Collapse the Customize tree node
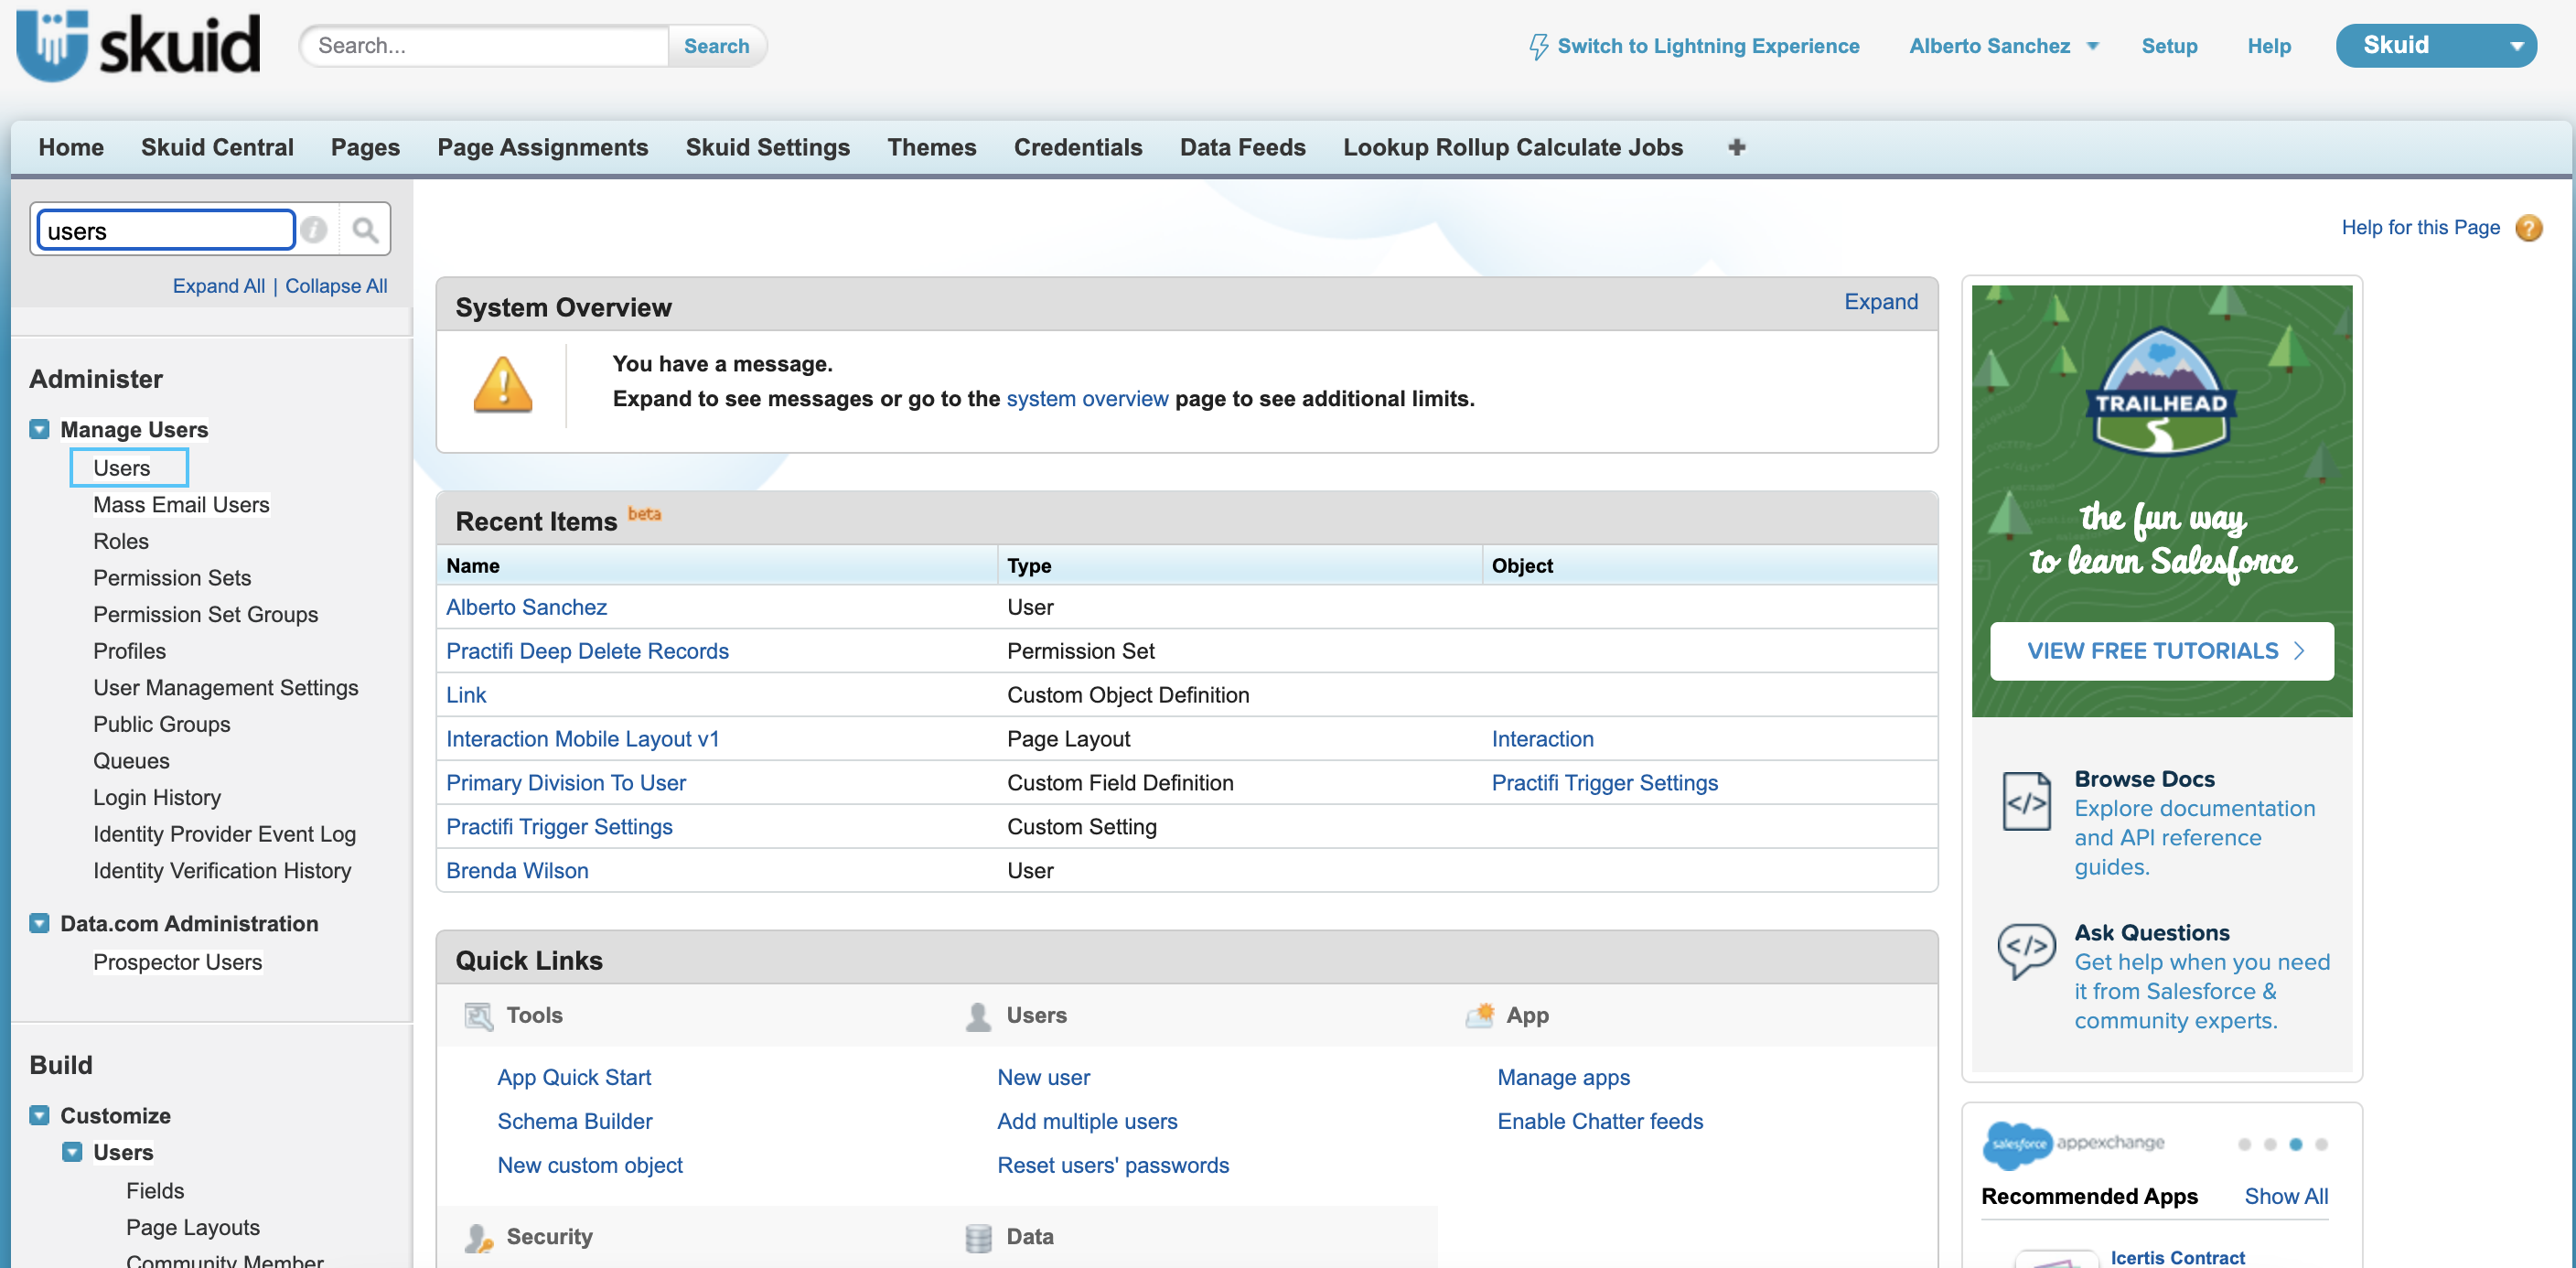The image size is (2576, 1268). point(39,1116)
